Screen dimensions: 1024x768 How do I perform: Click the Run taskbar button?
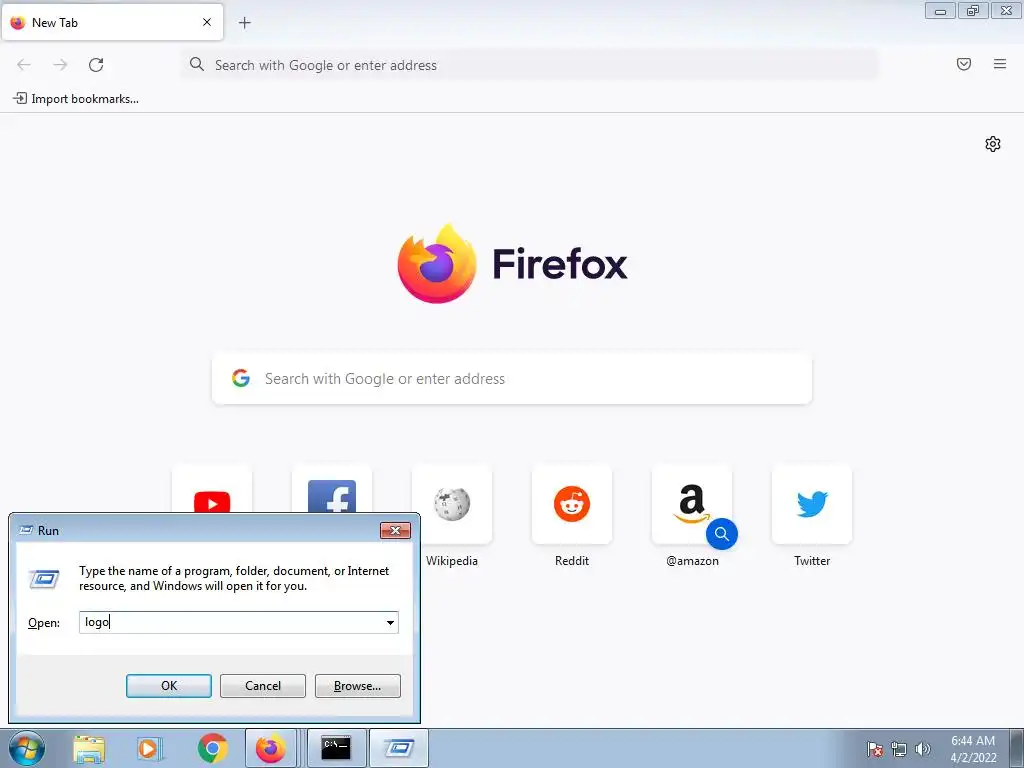(399, 748)
